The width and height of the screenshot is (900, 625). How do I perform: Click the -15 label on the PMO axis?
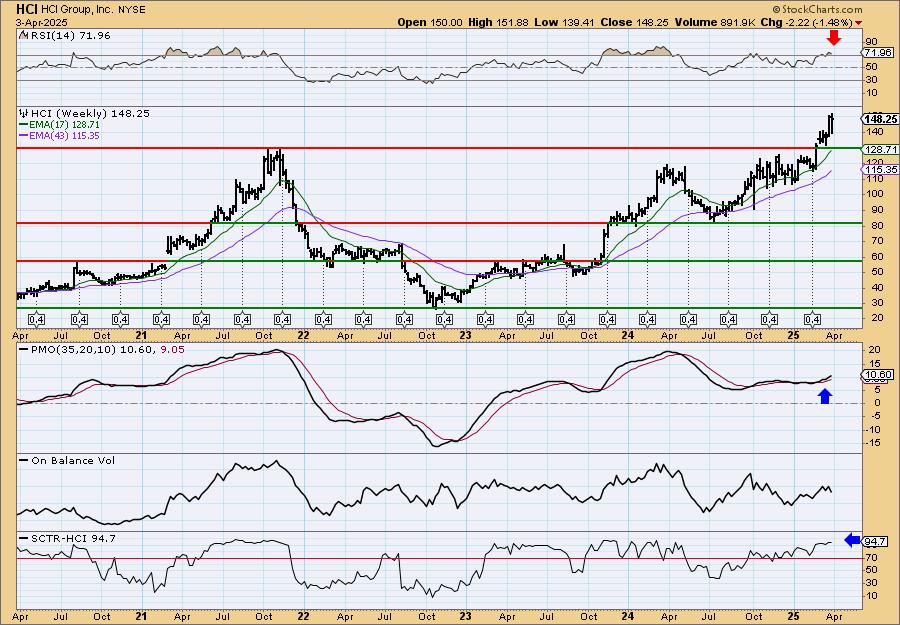(874, 442)
